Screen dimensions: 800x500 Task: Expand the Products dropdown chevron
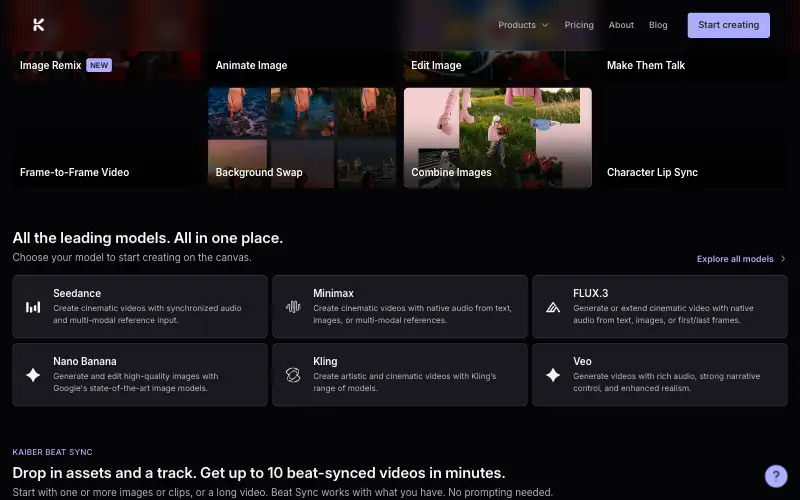(x=545, y=25)
